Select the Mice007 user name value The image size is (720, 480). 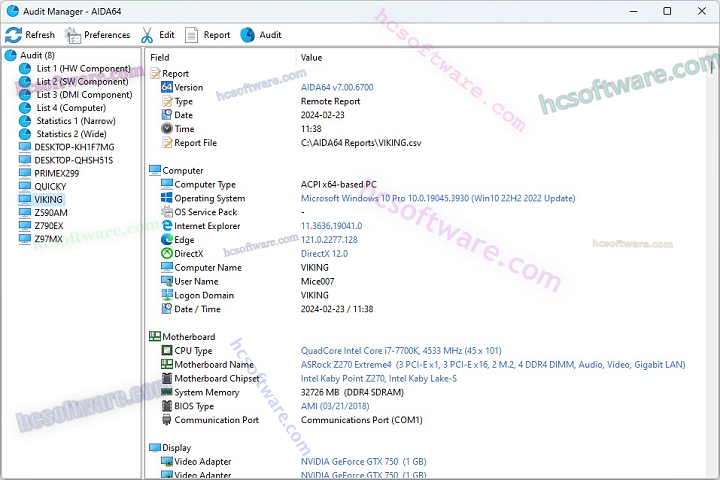317,281
